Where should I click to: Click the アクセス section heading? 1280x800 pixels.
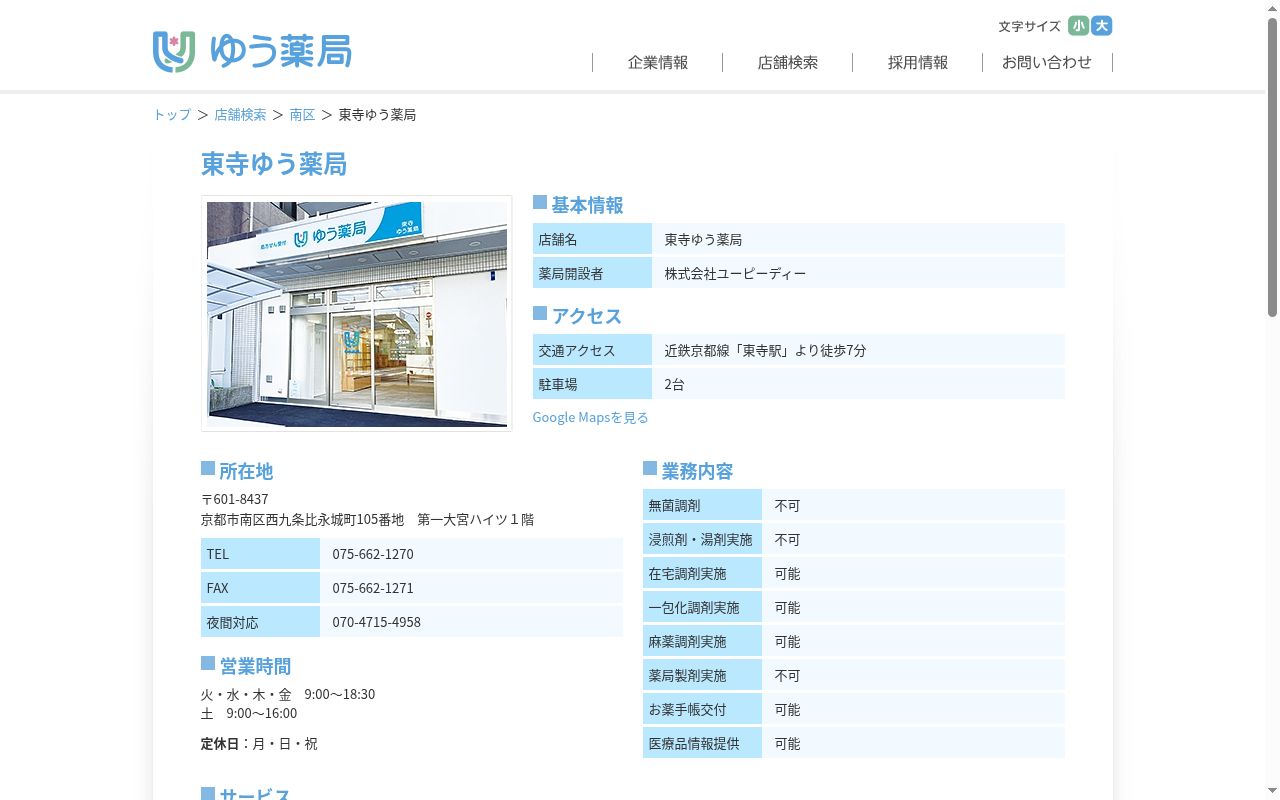pos(587,316)
